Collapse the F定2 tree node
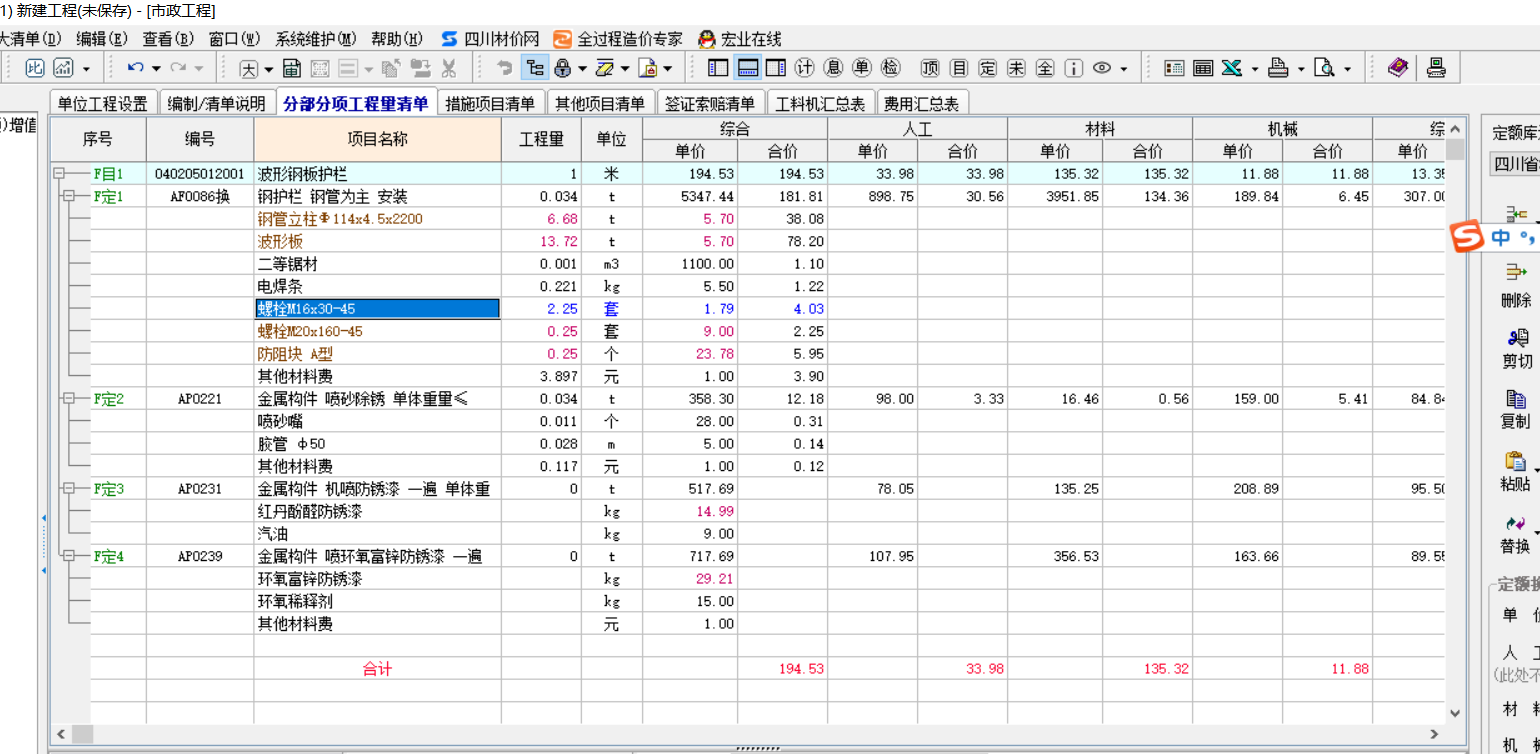The height and width of the screenshot is (754, 1540). [69, 399]
